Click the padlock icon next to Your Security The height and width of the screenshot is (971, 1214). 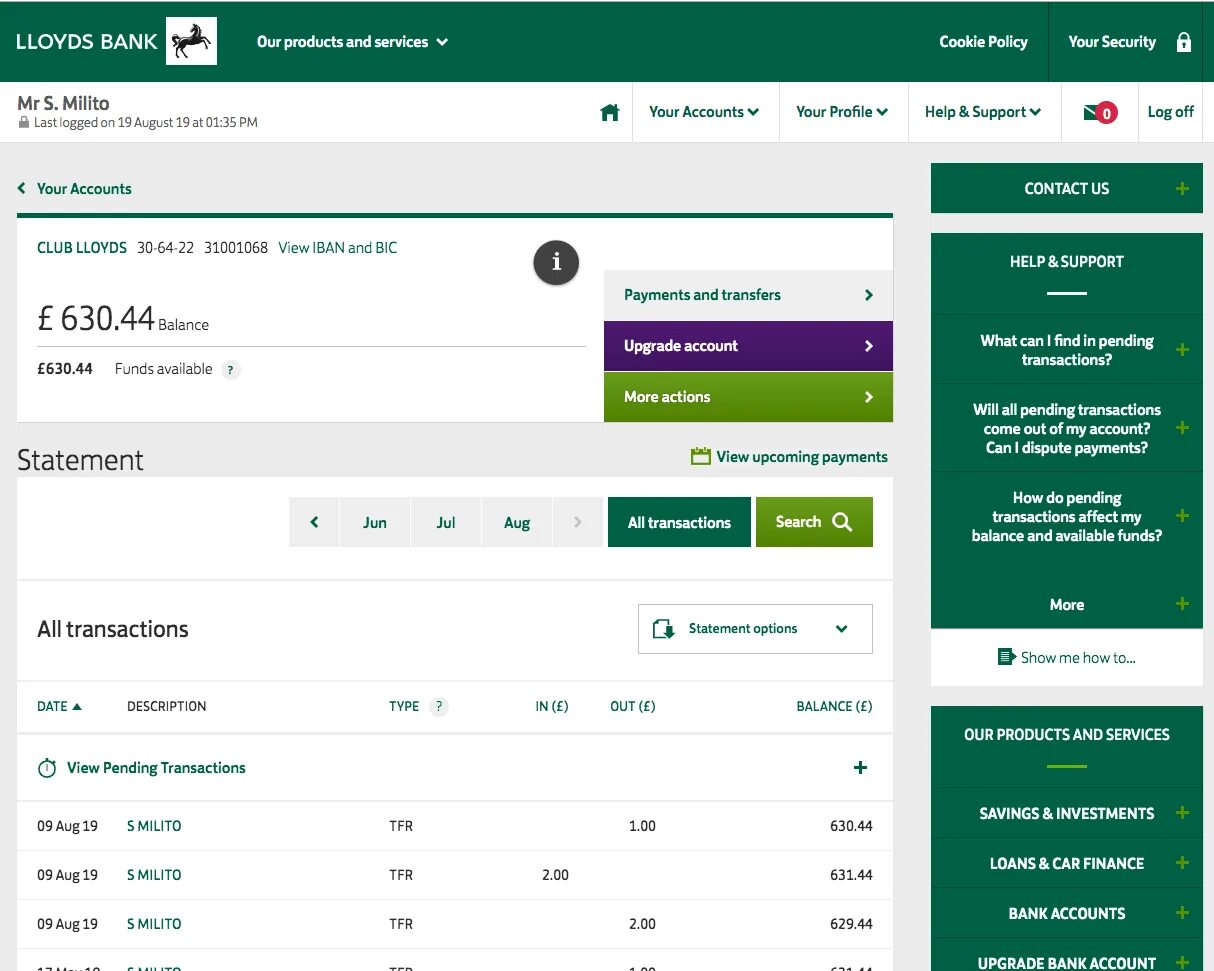1184,42
